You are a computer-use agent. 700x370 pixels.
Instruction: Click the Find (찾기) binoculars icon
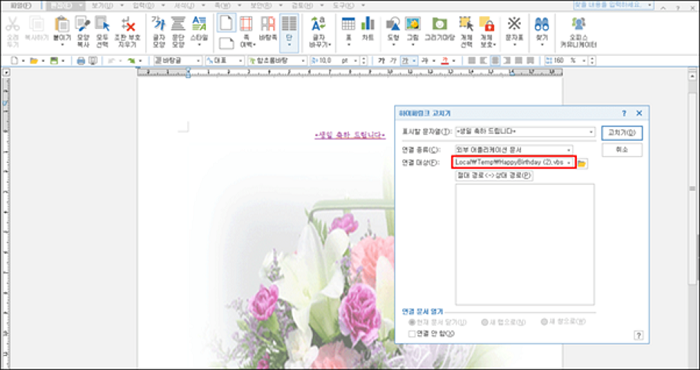pyautogui.click(x=542, y=24)
